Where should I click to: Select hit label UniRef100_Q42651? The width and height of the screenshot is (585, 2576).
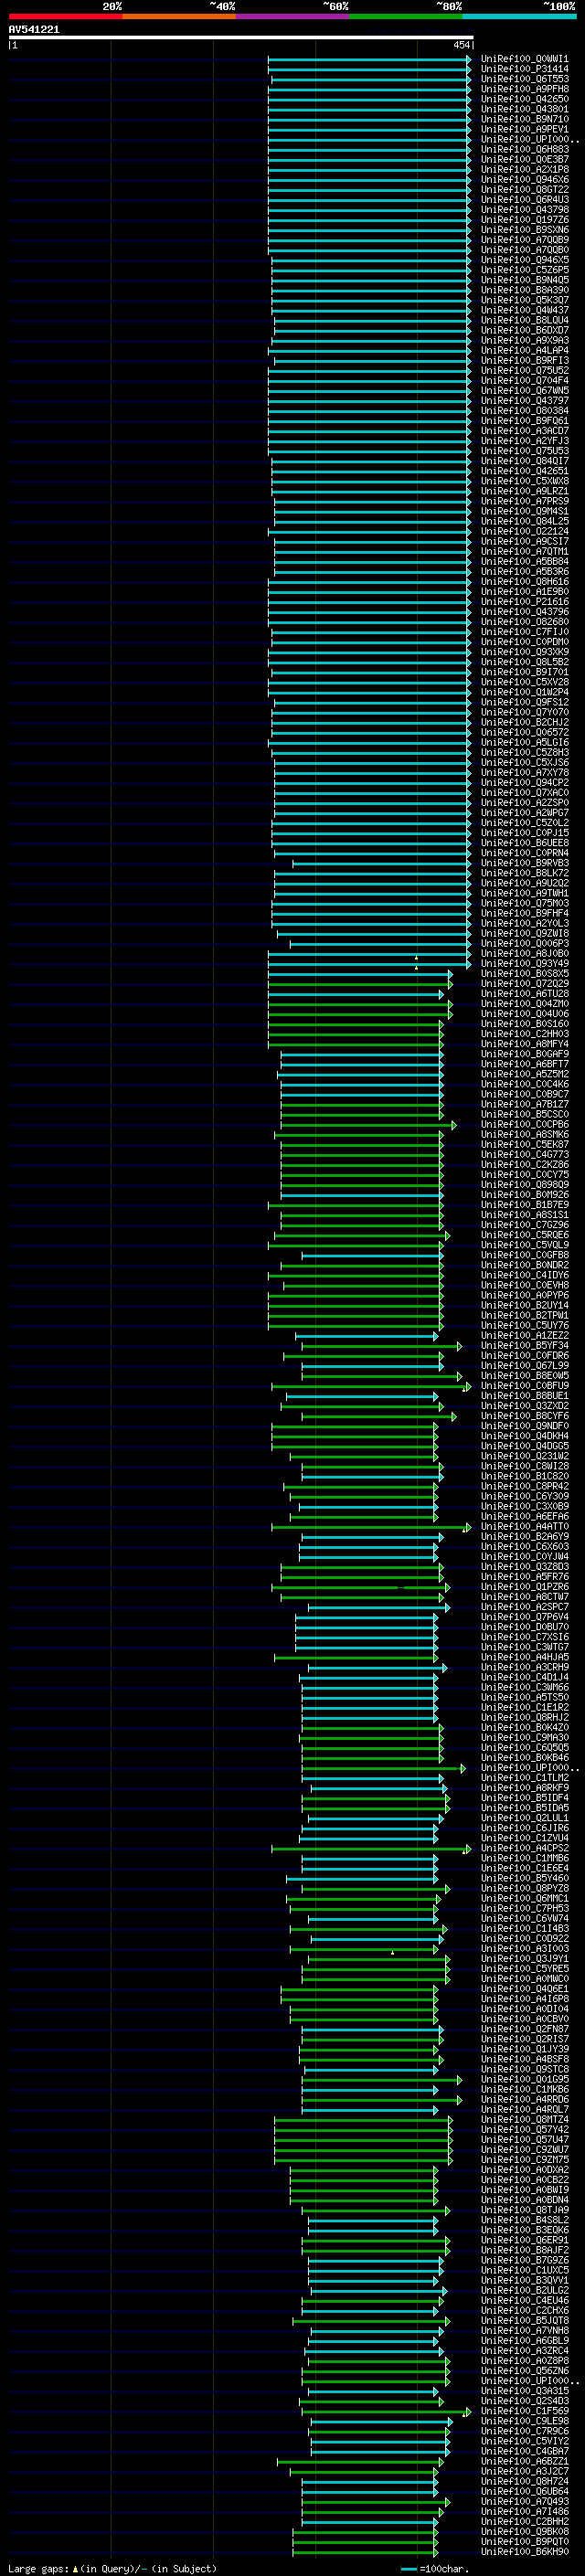pos(524,472)
